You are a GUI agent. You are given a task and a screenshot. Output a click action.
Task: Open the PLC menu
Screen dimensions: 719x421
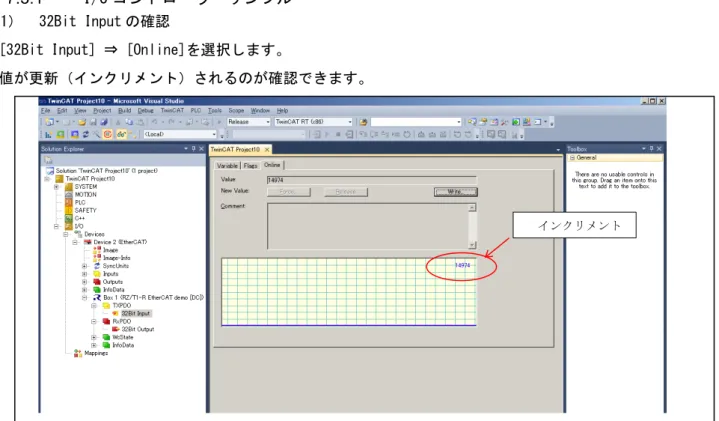[196, 111]
